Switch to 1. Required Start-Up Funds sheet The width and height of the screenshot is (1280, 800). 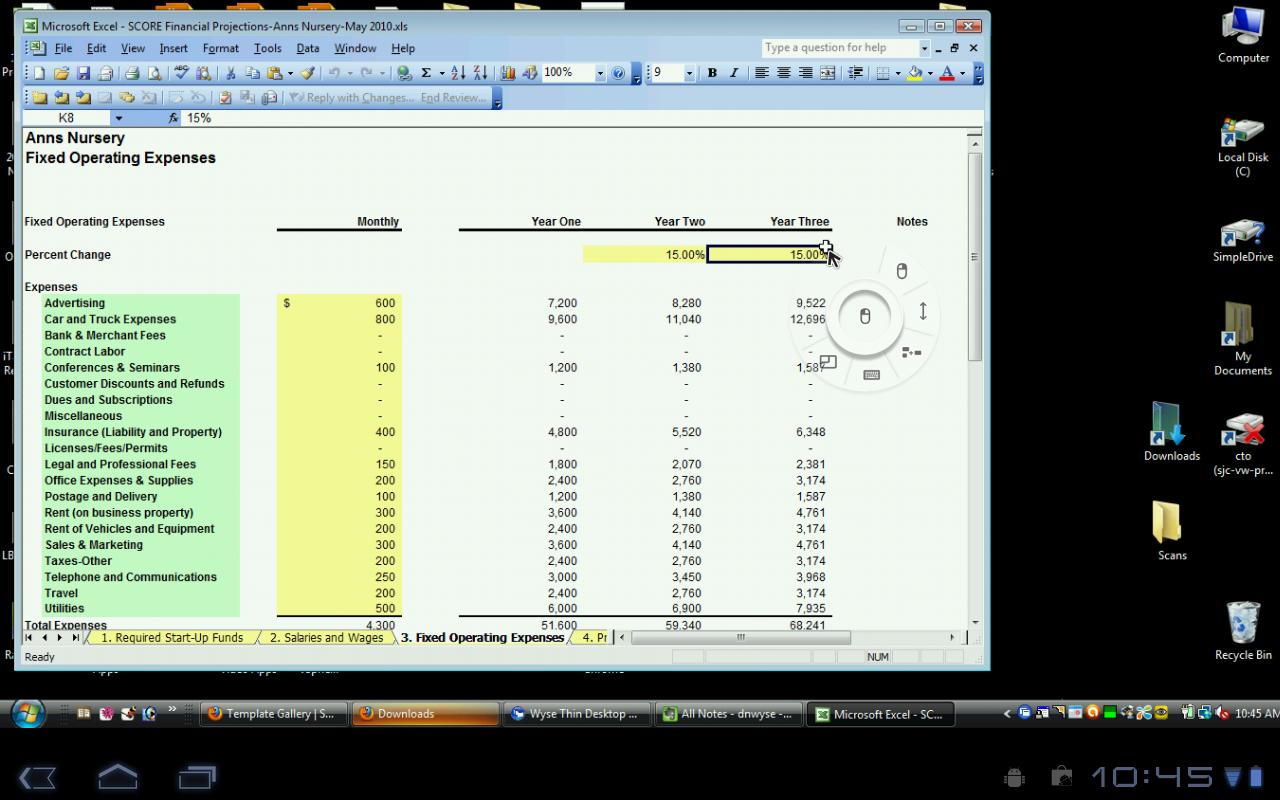pyautogui.click(x=172, y=637)
